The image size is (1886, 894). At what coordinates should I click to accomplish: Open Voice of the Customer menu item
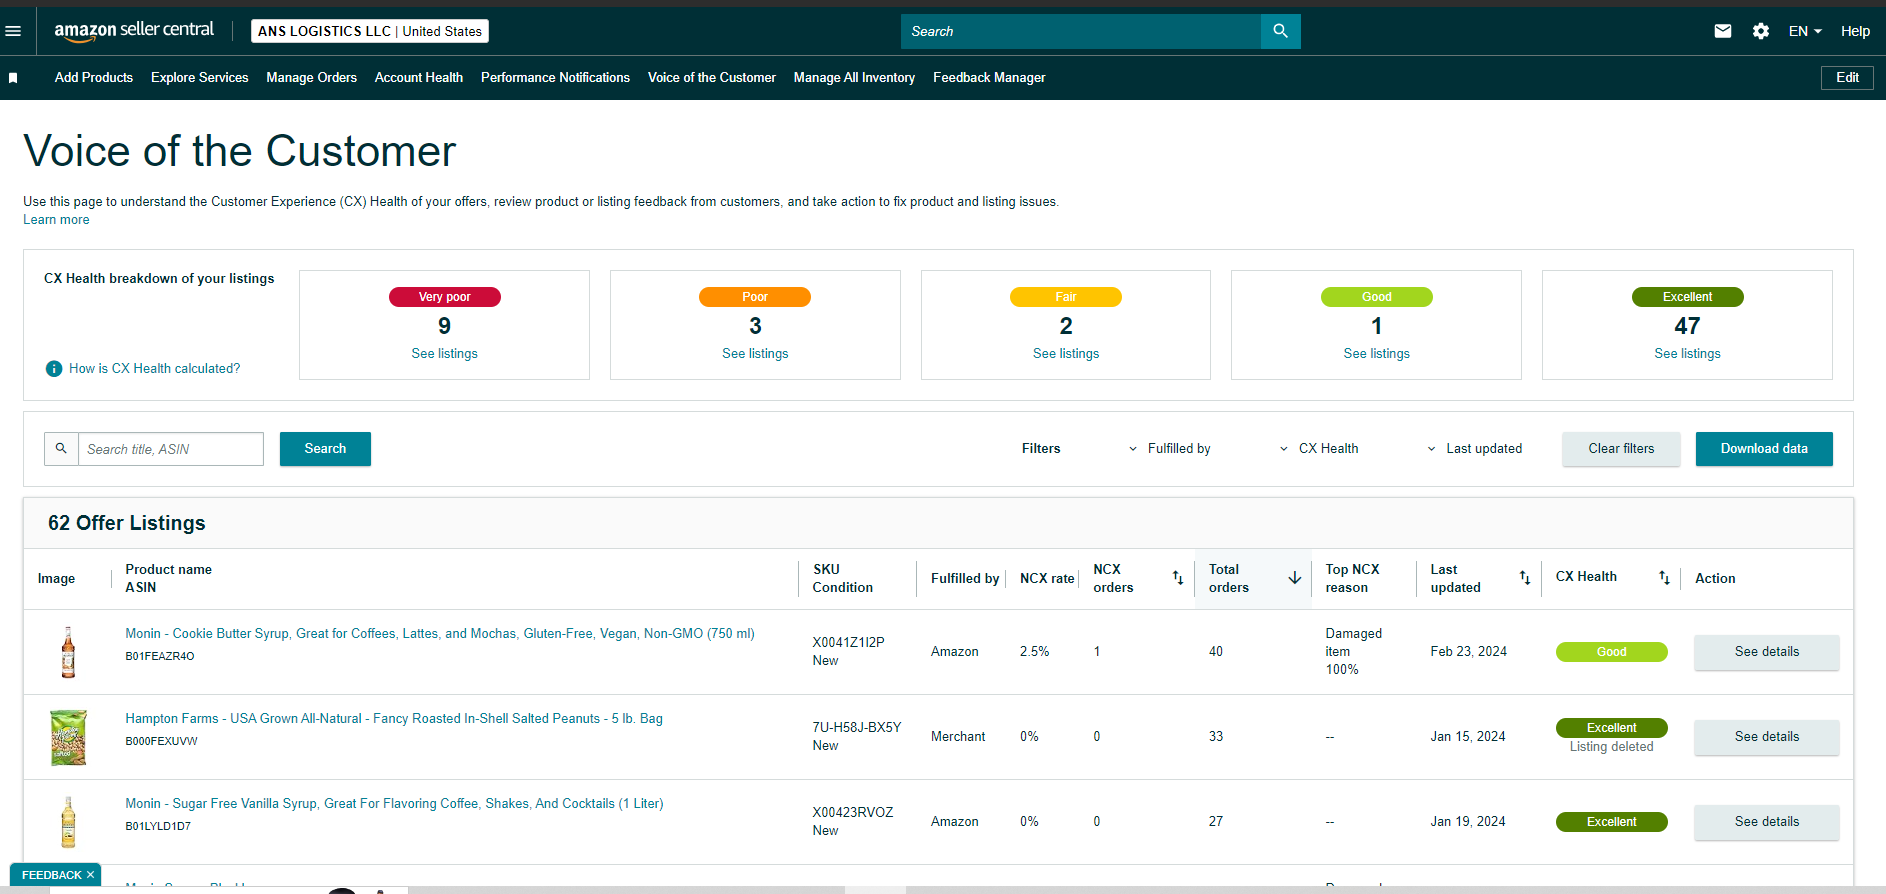coord(712,78)
